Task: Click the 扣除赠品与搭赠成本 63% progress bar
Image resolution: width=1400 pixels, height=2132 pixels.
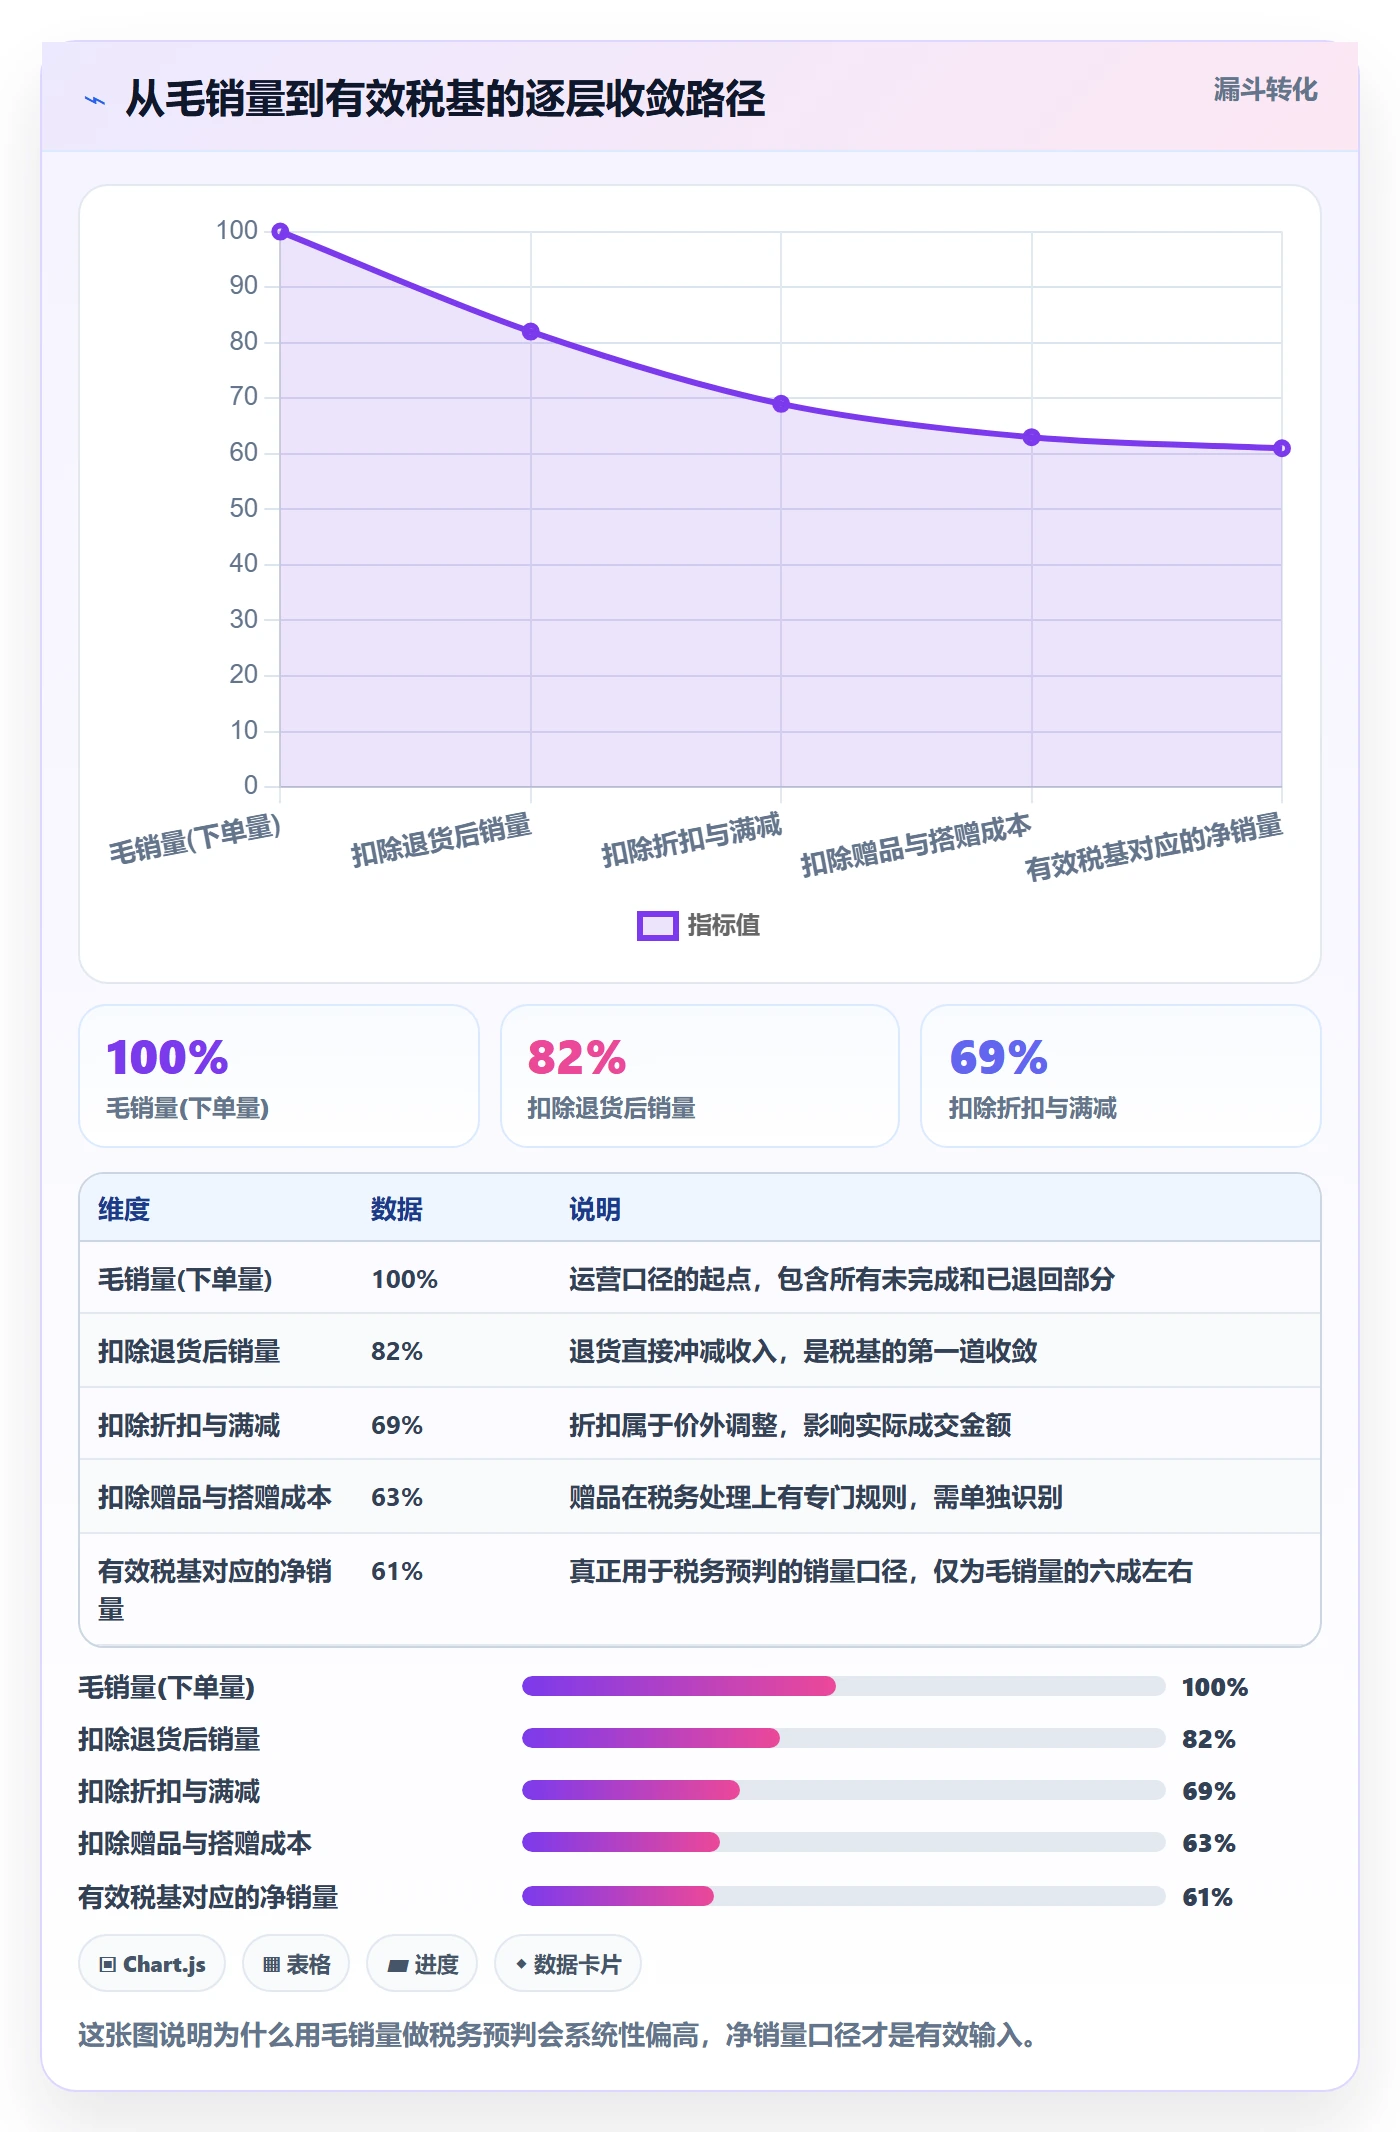Action: click(x=844, y=1843)
